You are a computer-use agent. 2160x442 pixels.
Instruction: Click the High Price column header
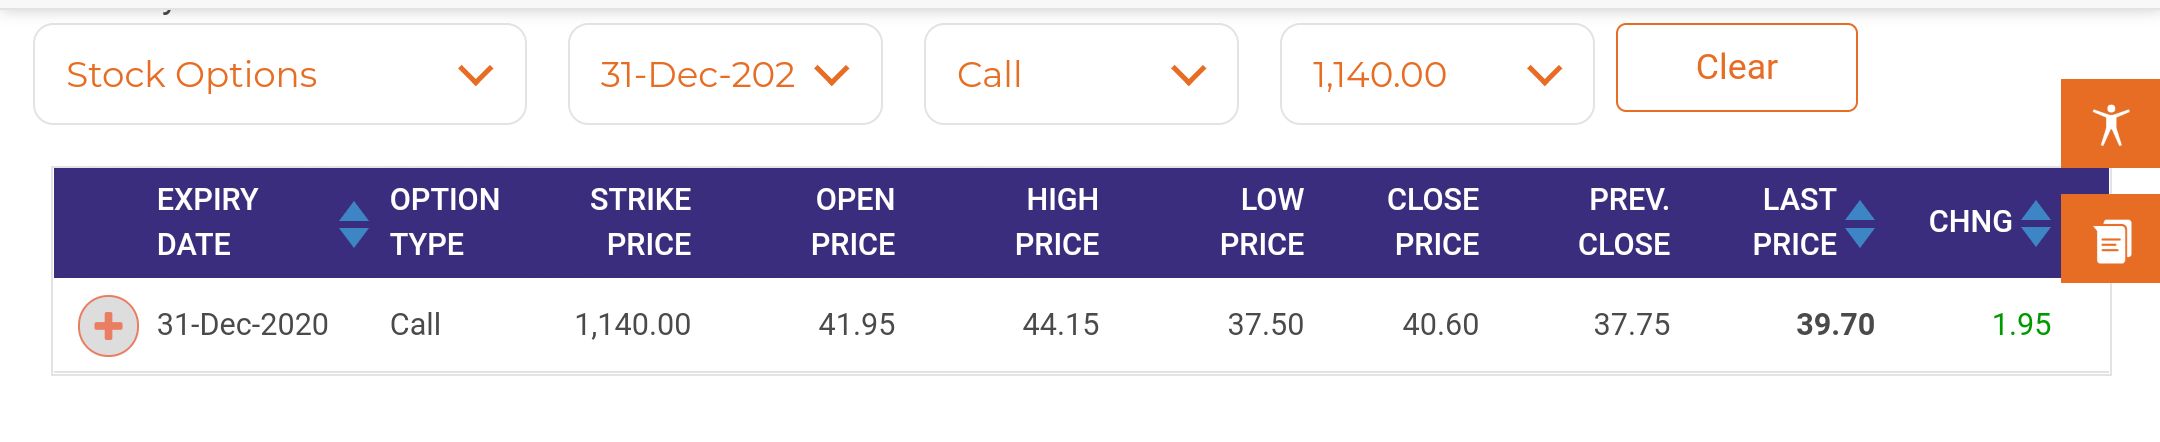coord(1057,222)
